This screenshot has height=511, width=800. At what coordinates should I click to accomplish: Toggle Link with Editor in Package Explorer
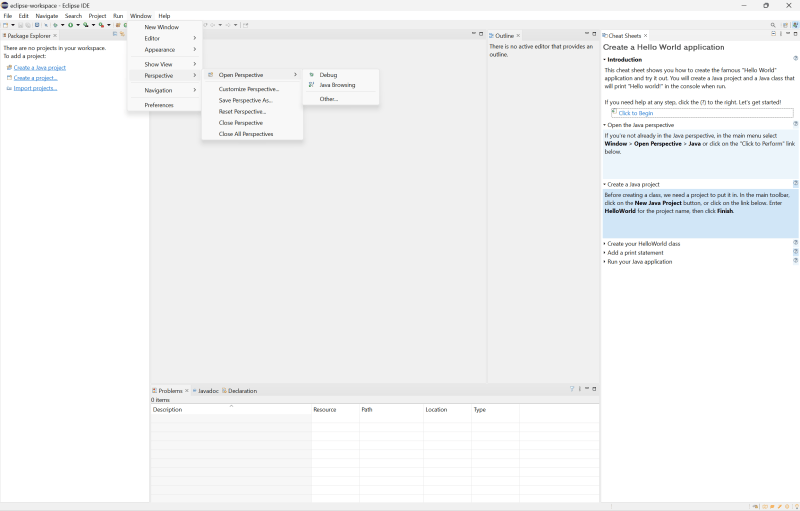coord(122,34)
